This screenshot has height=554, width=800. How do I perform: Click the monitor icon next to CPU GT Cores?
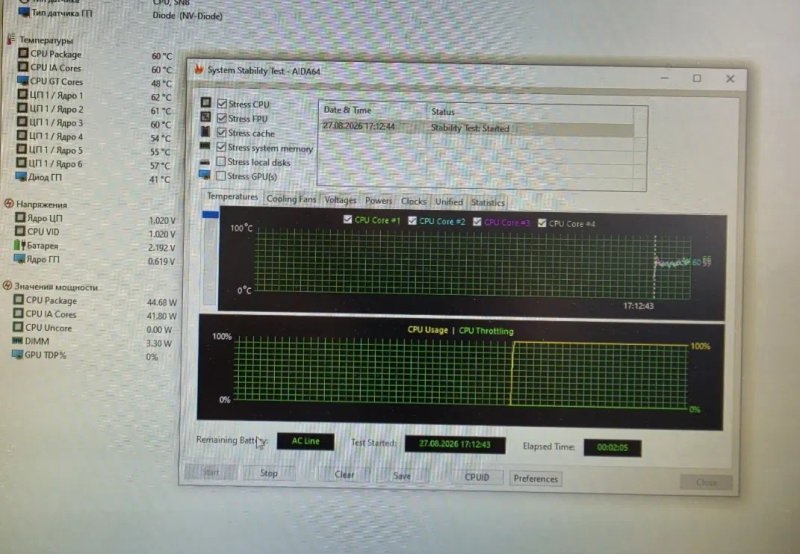point(22,80)
